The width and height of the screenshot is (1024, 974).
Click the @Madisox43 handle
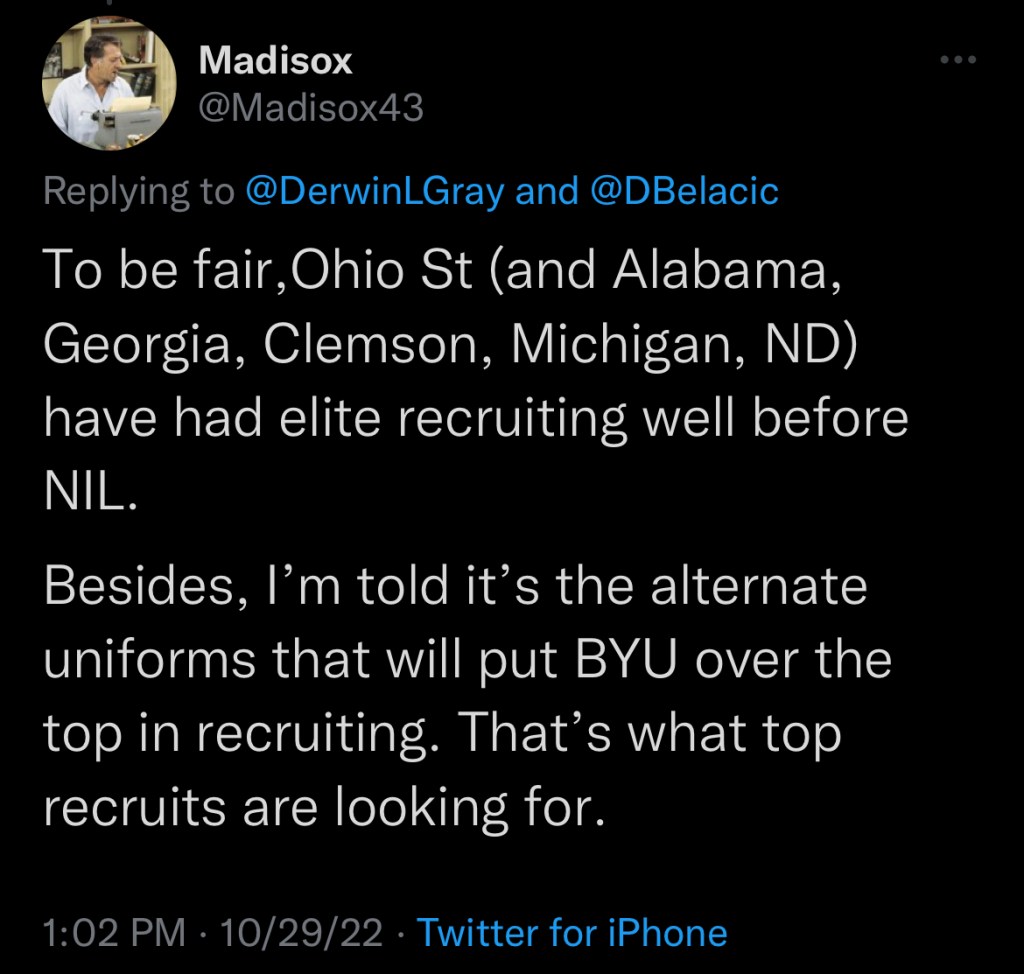(311, 108)
